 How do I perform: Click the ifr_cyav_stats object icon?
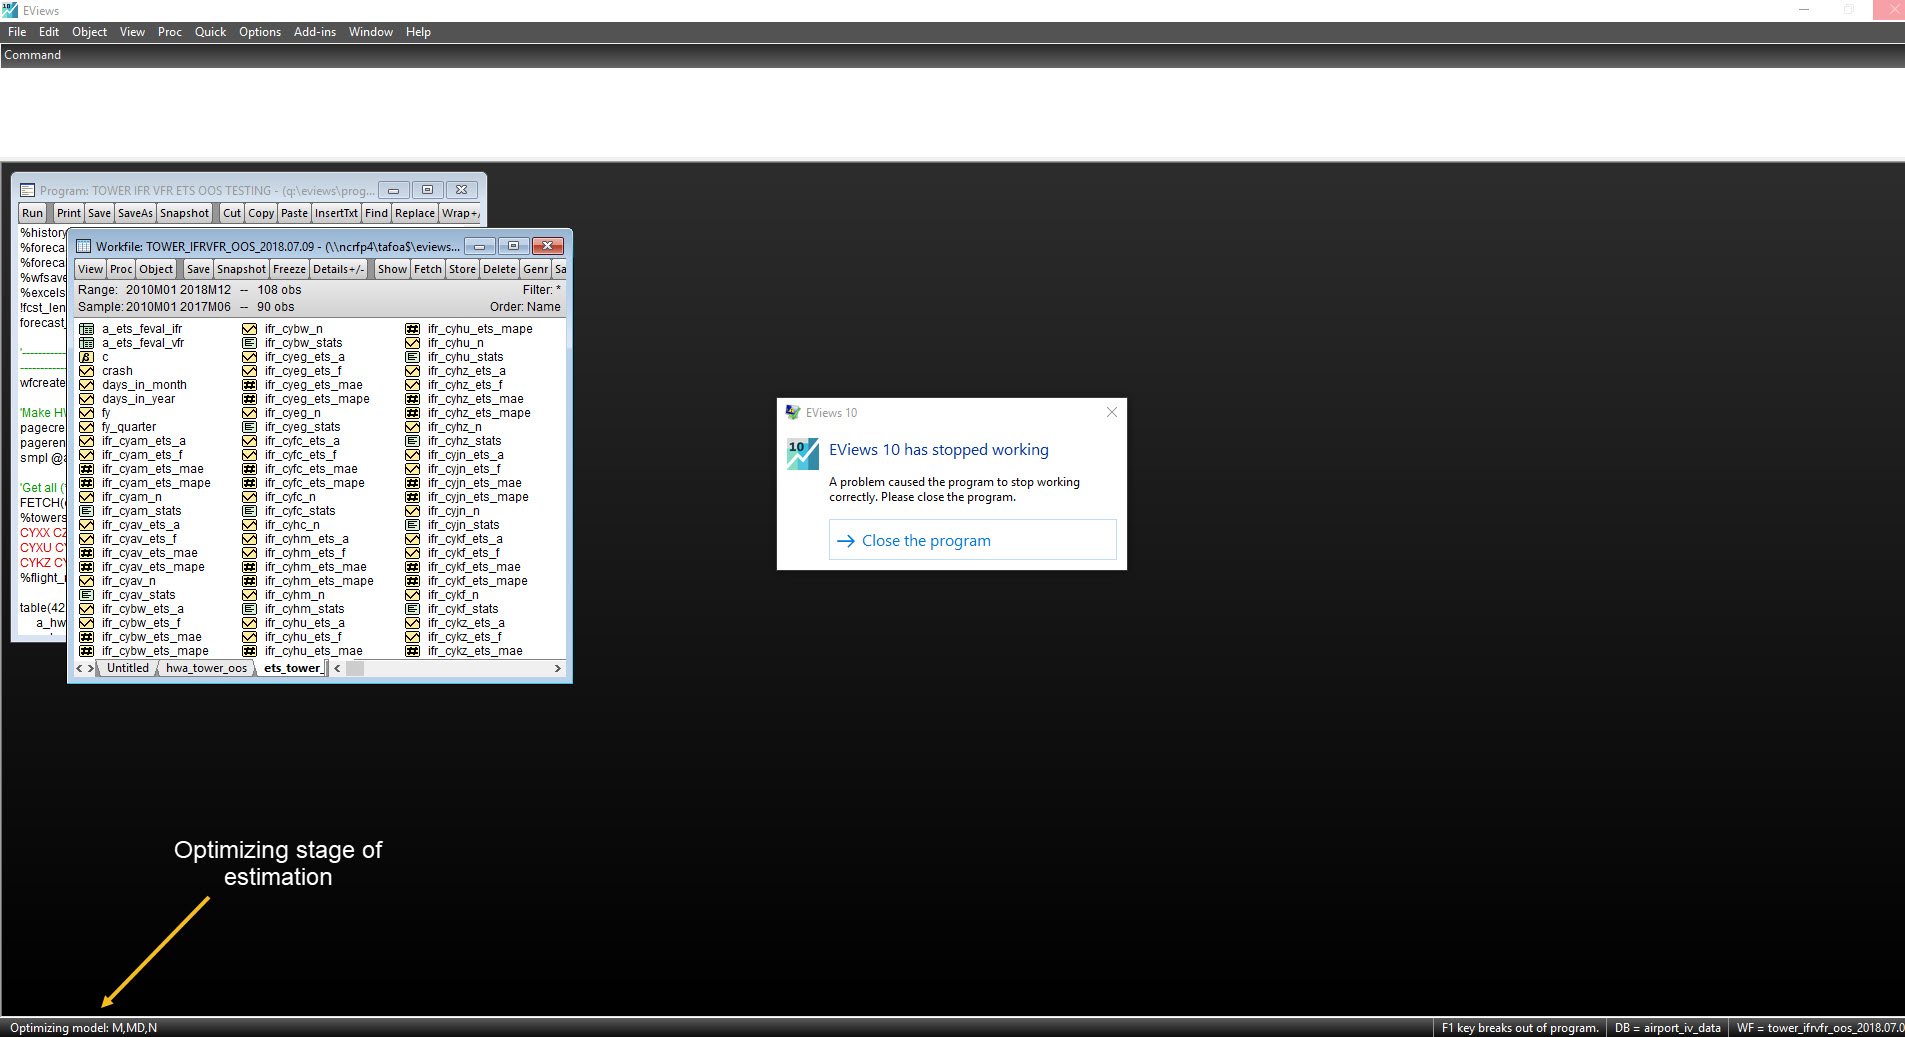coord(87,595)
